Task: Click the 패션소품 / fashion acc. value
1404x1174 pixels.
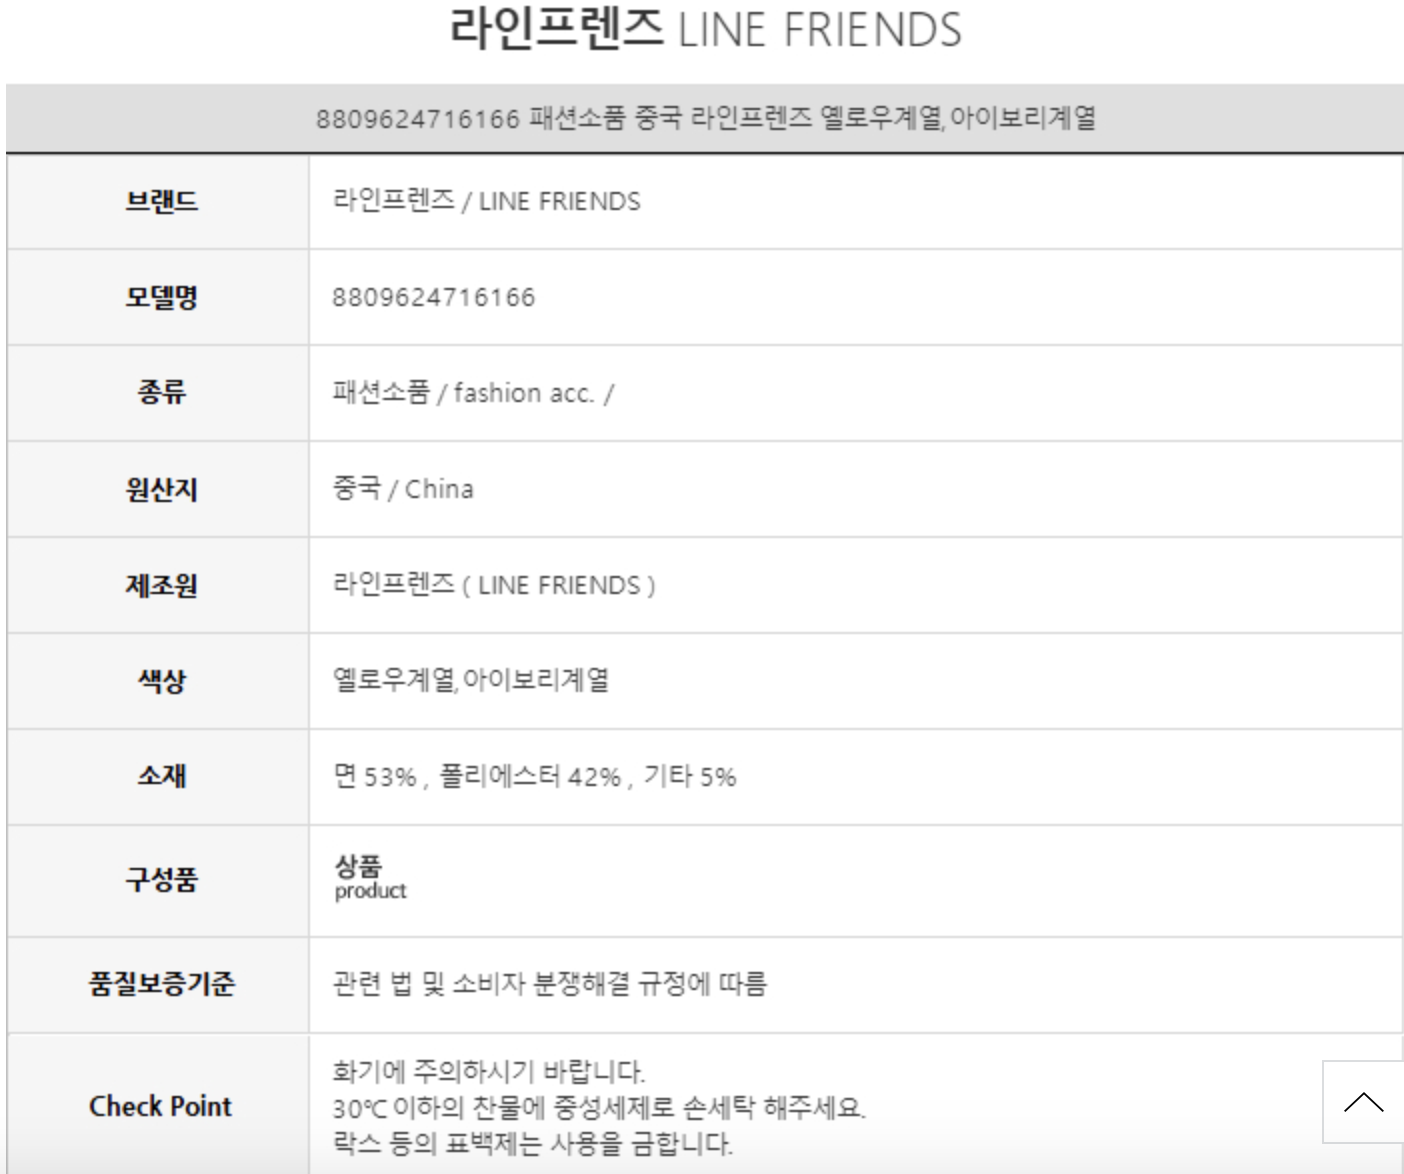Action: (473, 393)
